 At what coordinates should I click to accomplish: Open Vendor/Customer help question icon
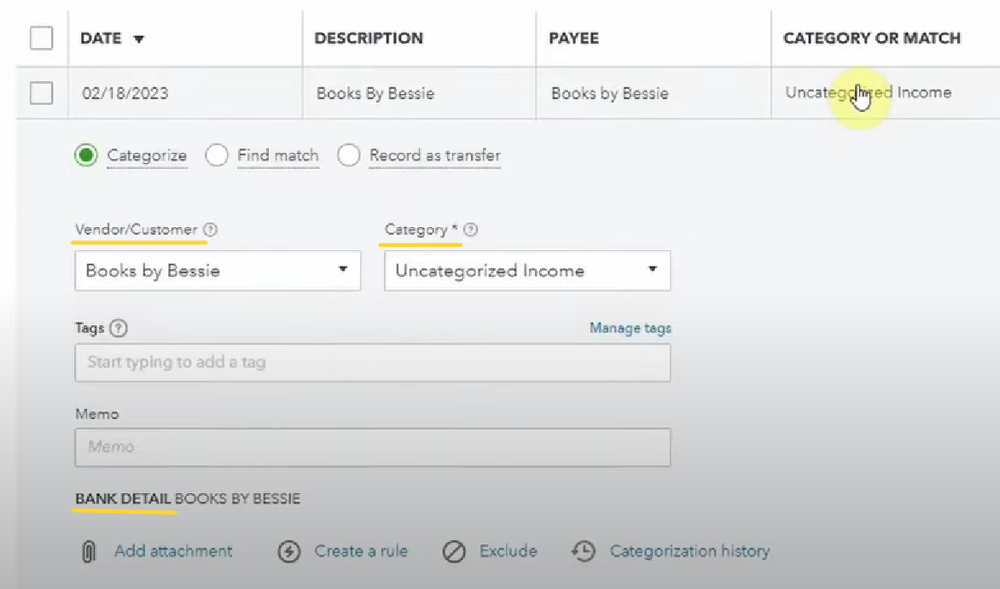210,229
